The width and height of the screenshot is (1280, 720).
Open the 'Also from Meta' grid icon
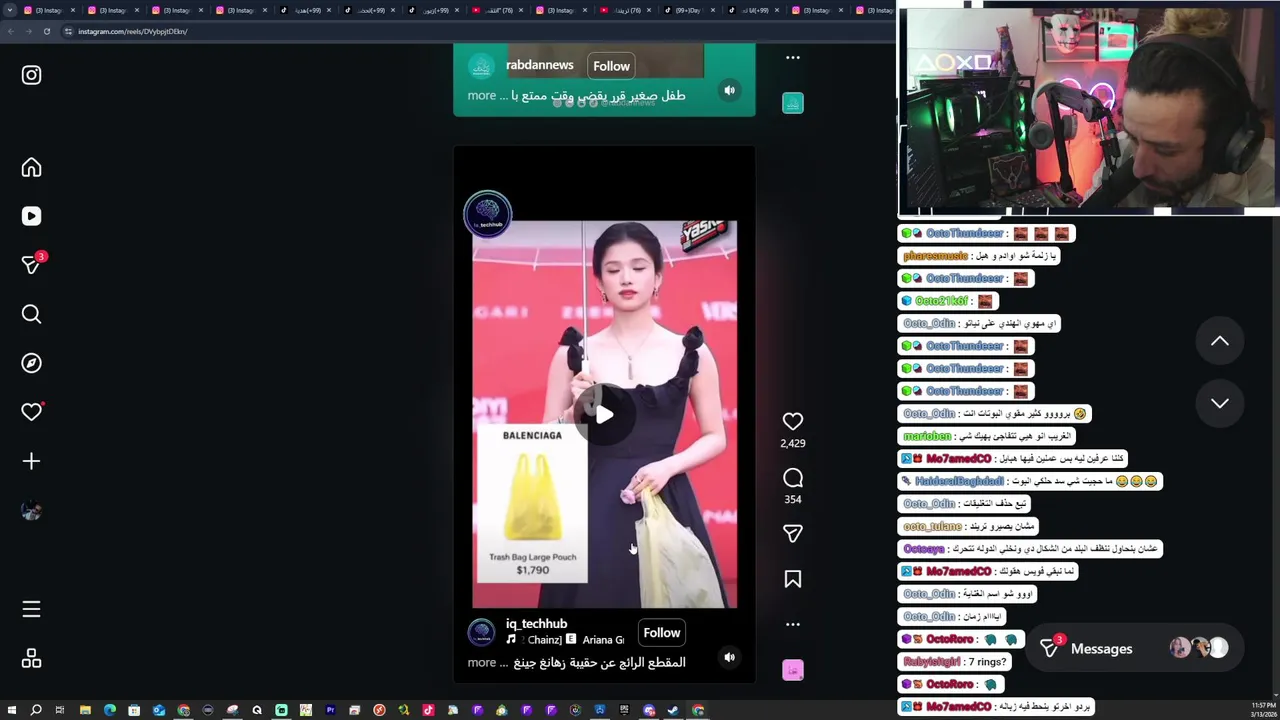point(31,659)
